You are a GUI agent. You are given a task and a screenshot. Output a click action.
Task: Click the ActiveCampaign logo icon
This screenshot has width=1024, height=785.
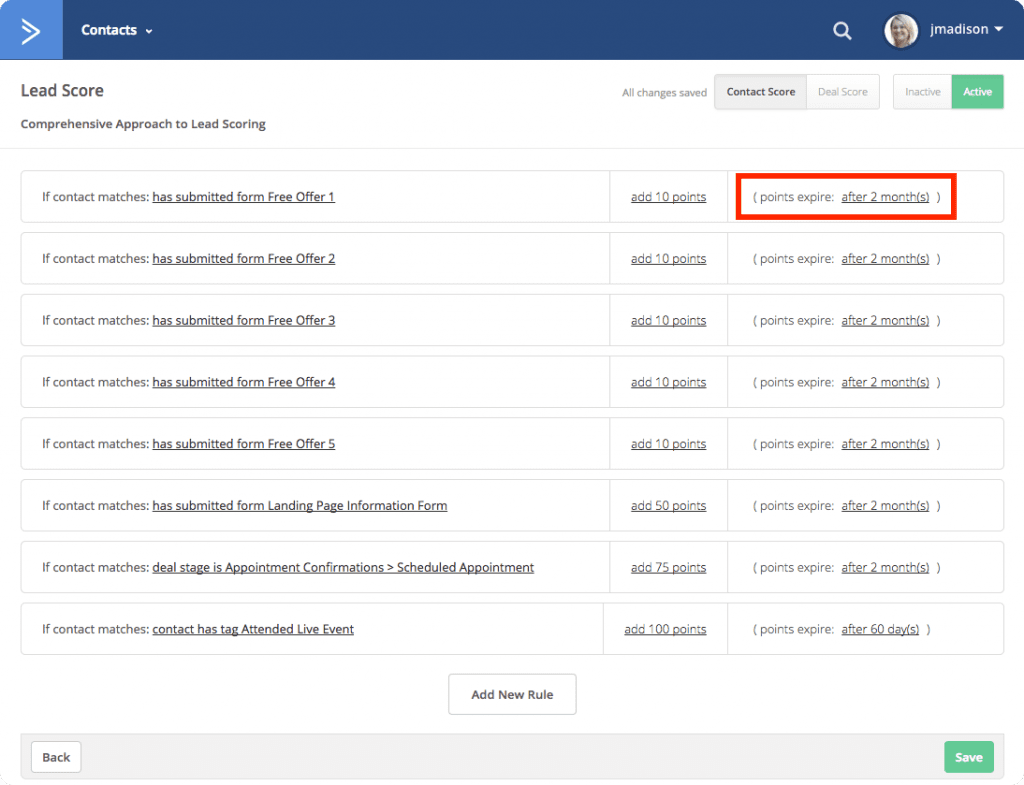(31, 30)
